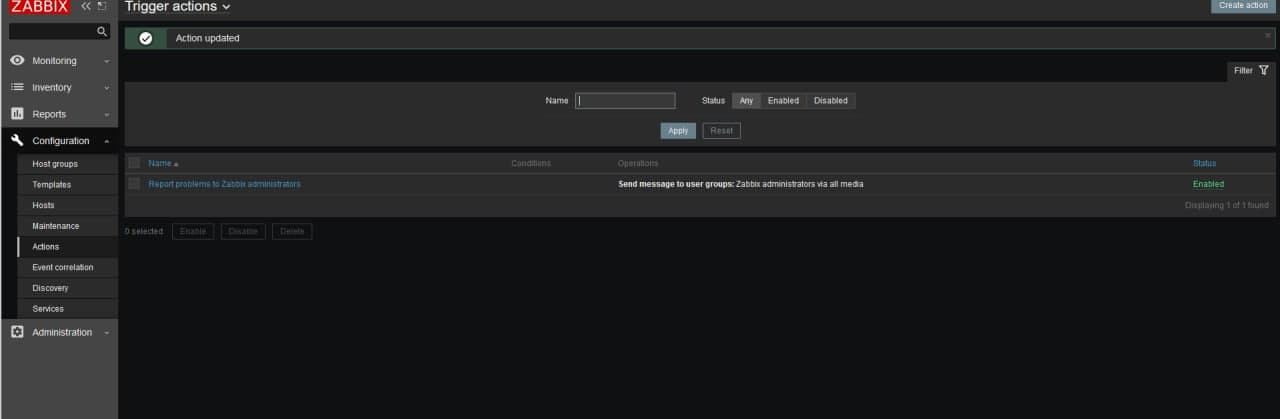This screenshot has height=419, width=1280.
Task: Click the Apply filter button
Action: (x=678, y=131)
